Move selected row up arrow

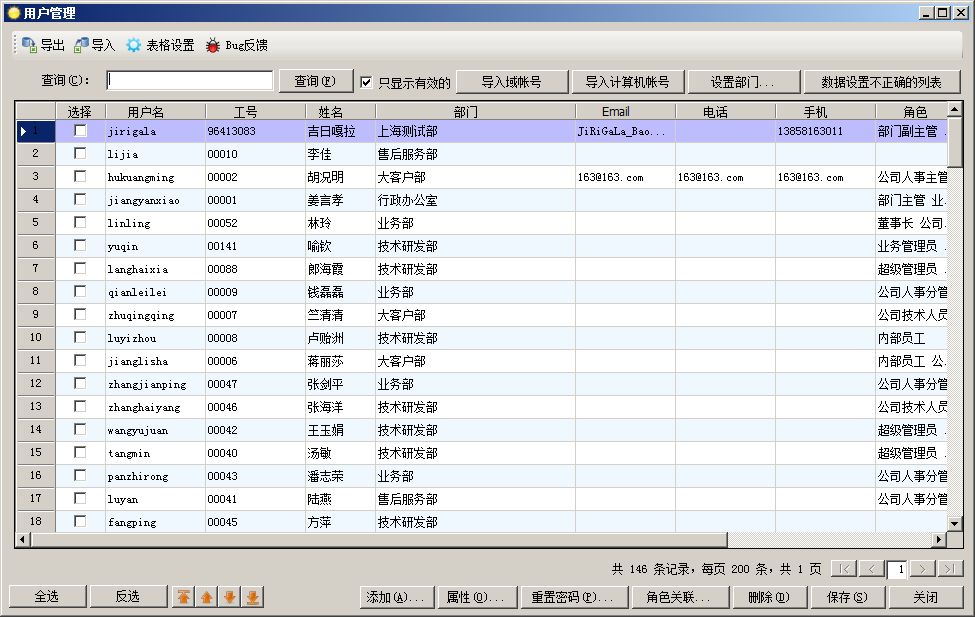(x=206, y=597)
